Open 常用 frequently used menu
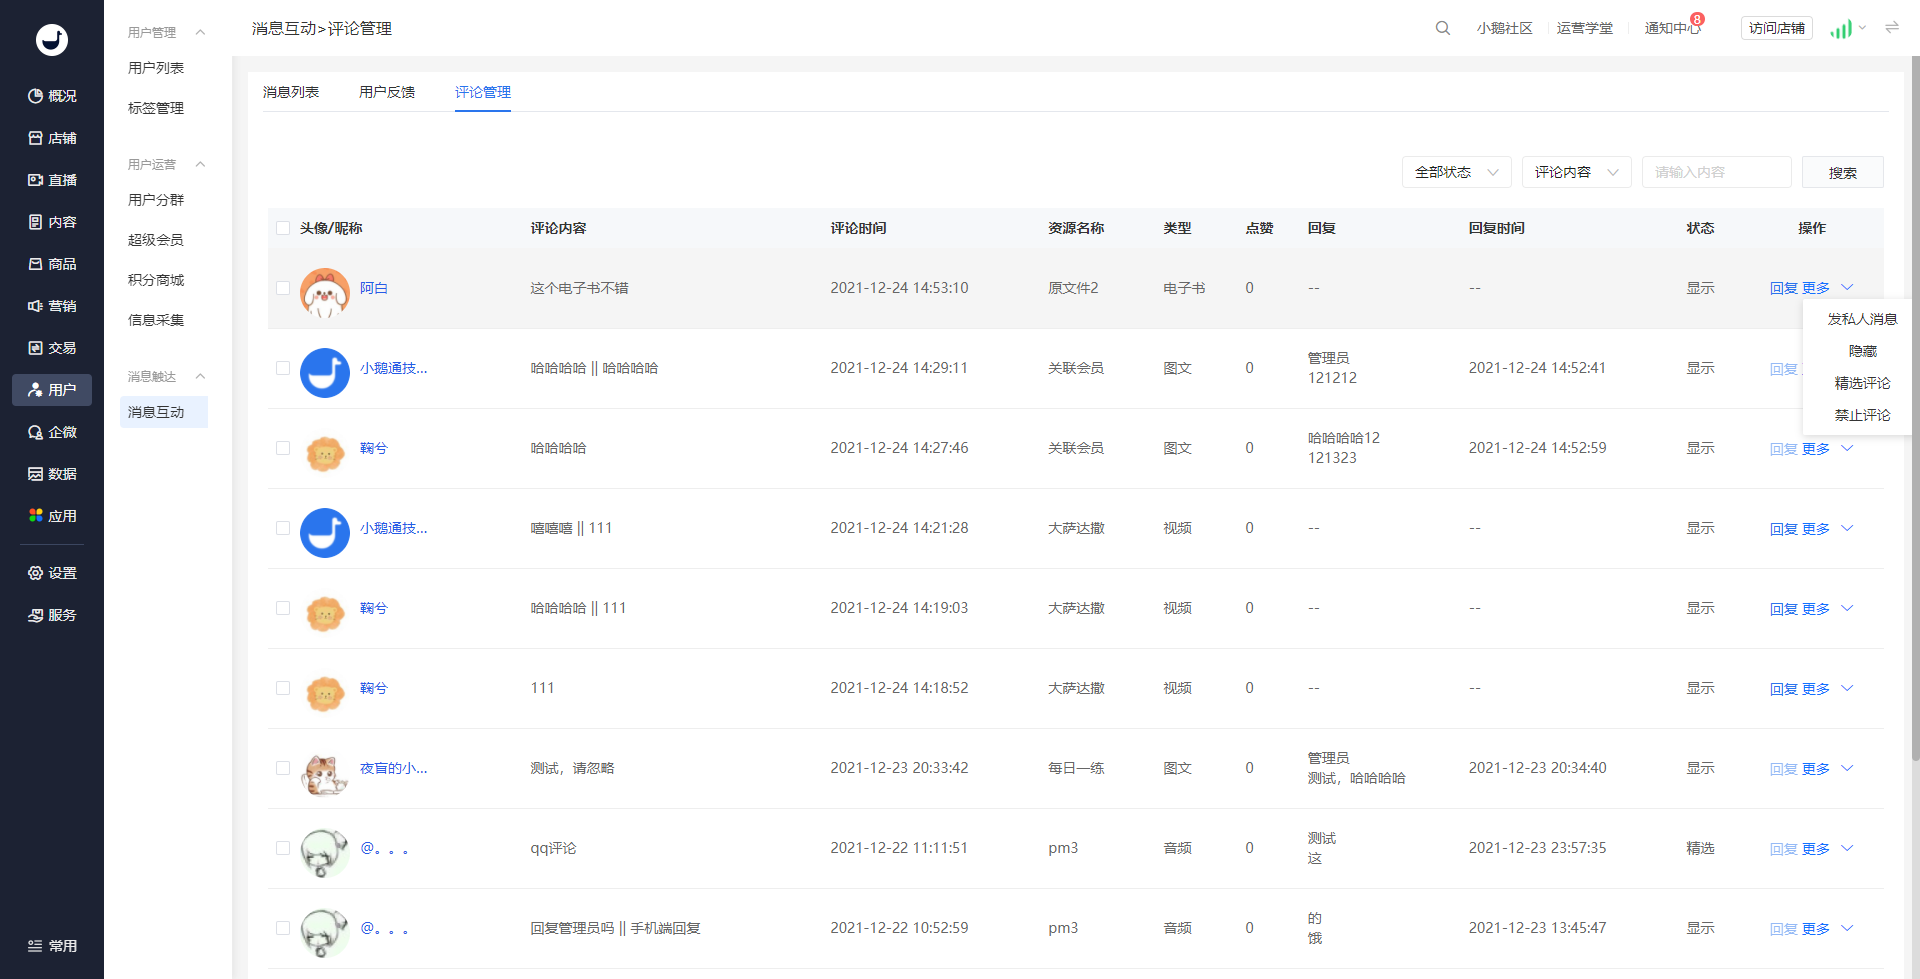 [x=52, y=946]
